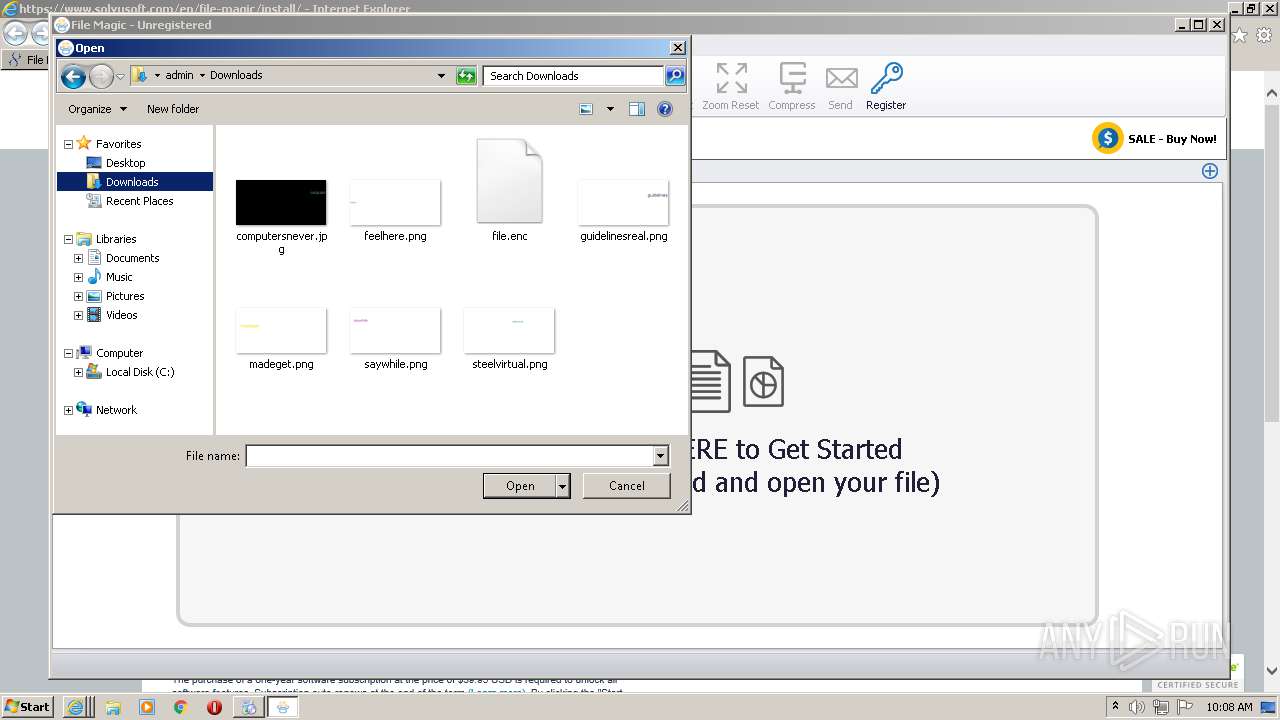The width and height of the screenshot is (1280, 720).
Task: Expand the Music library
Action: tap(78, 277)
